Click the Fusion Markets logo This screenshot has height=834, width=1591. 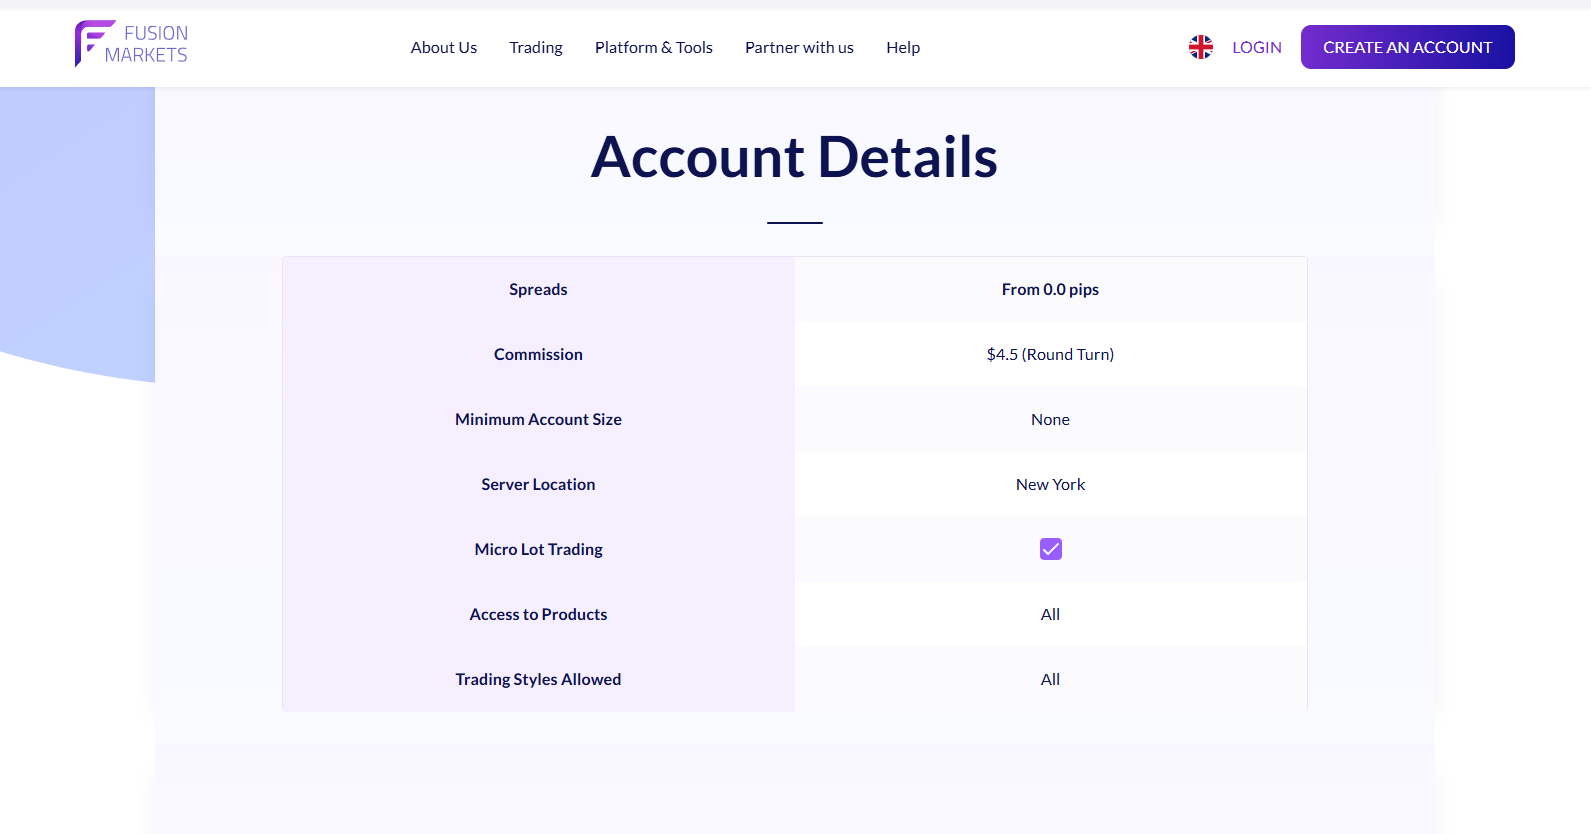(131, 45)
